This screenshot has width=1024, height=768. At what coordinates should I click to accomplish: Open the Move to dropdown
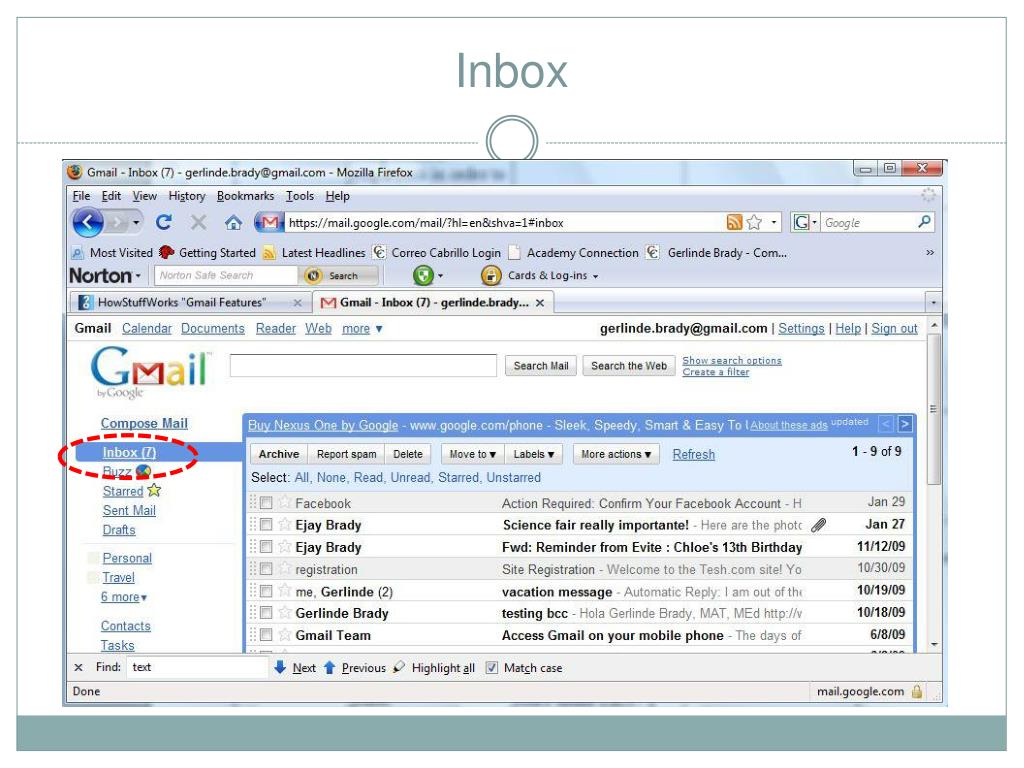point(473,454)
